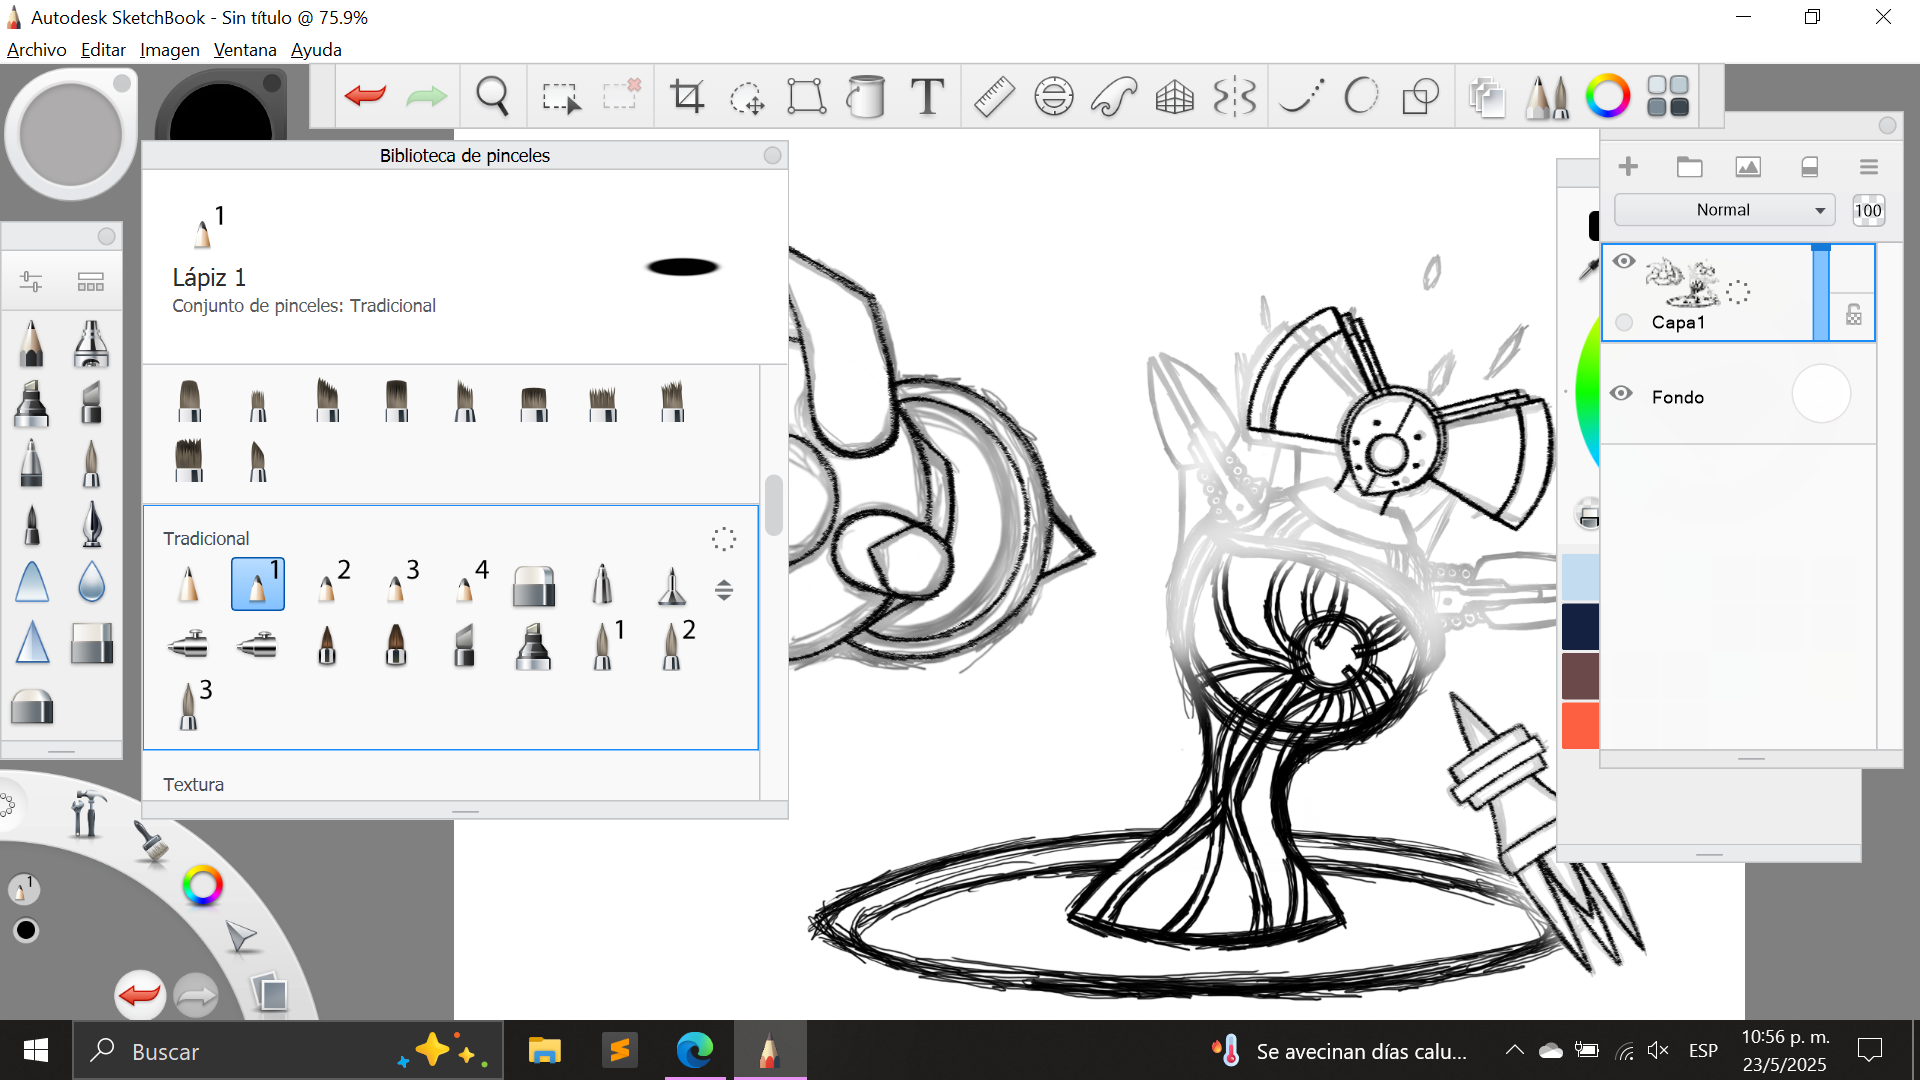This screenshot has height=1080, width=1920.
Task: Enable the French Curve guide
Action: pyautogui.click(x=1114, y=96)
